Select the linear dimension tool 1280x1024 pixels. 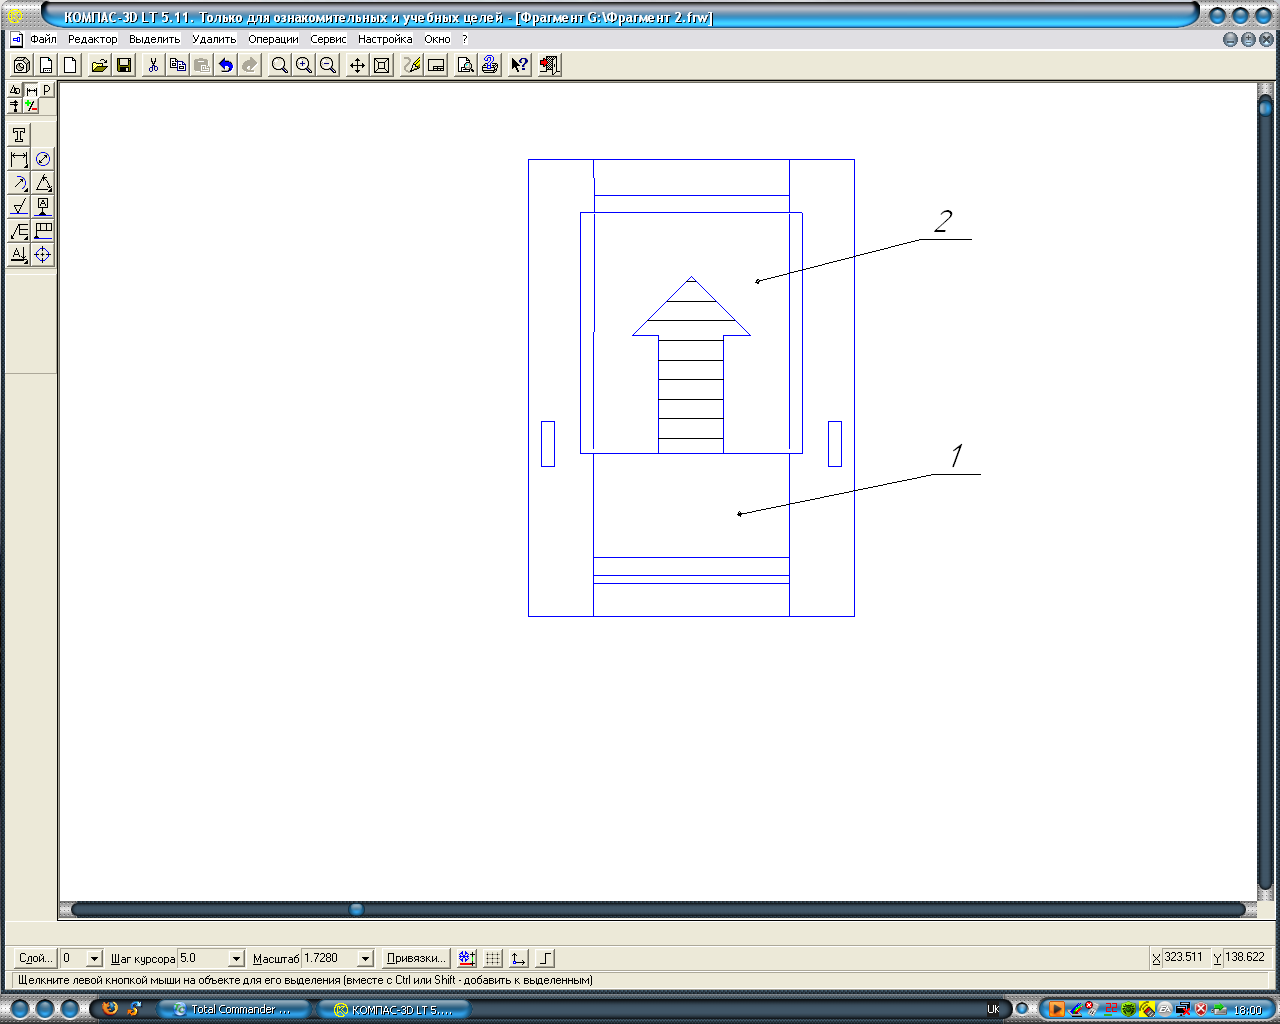(x=19, y=159)
